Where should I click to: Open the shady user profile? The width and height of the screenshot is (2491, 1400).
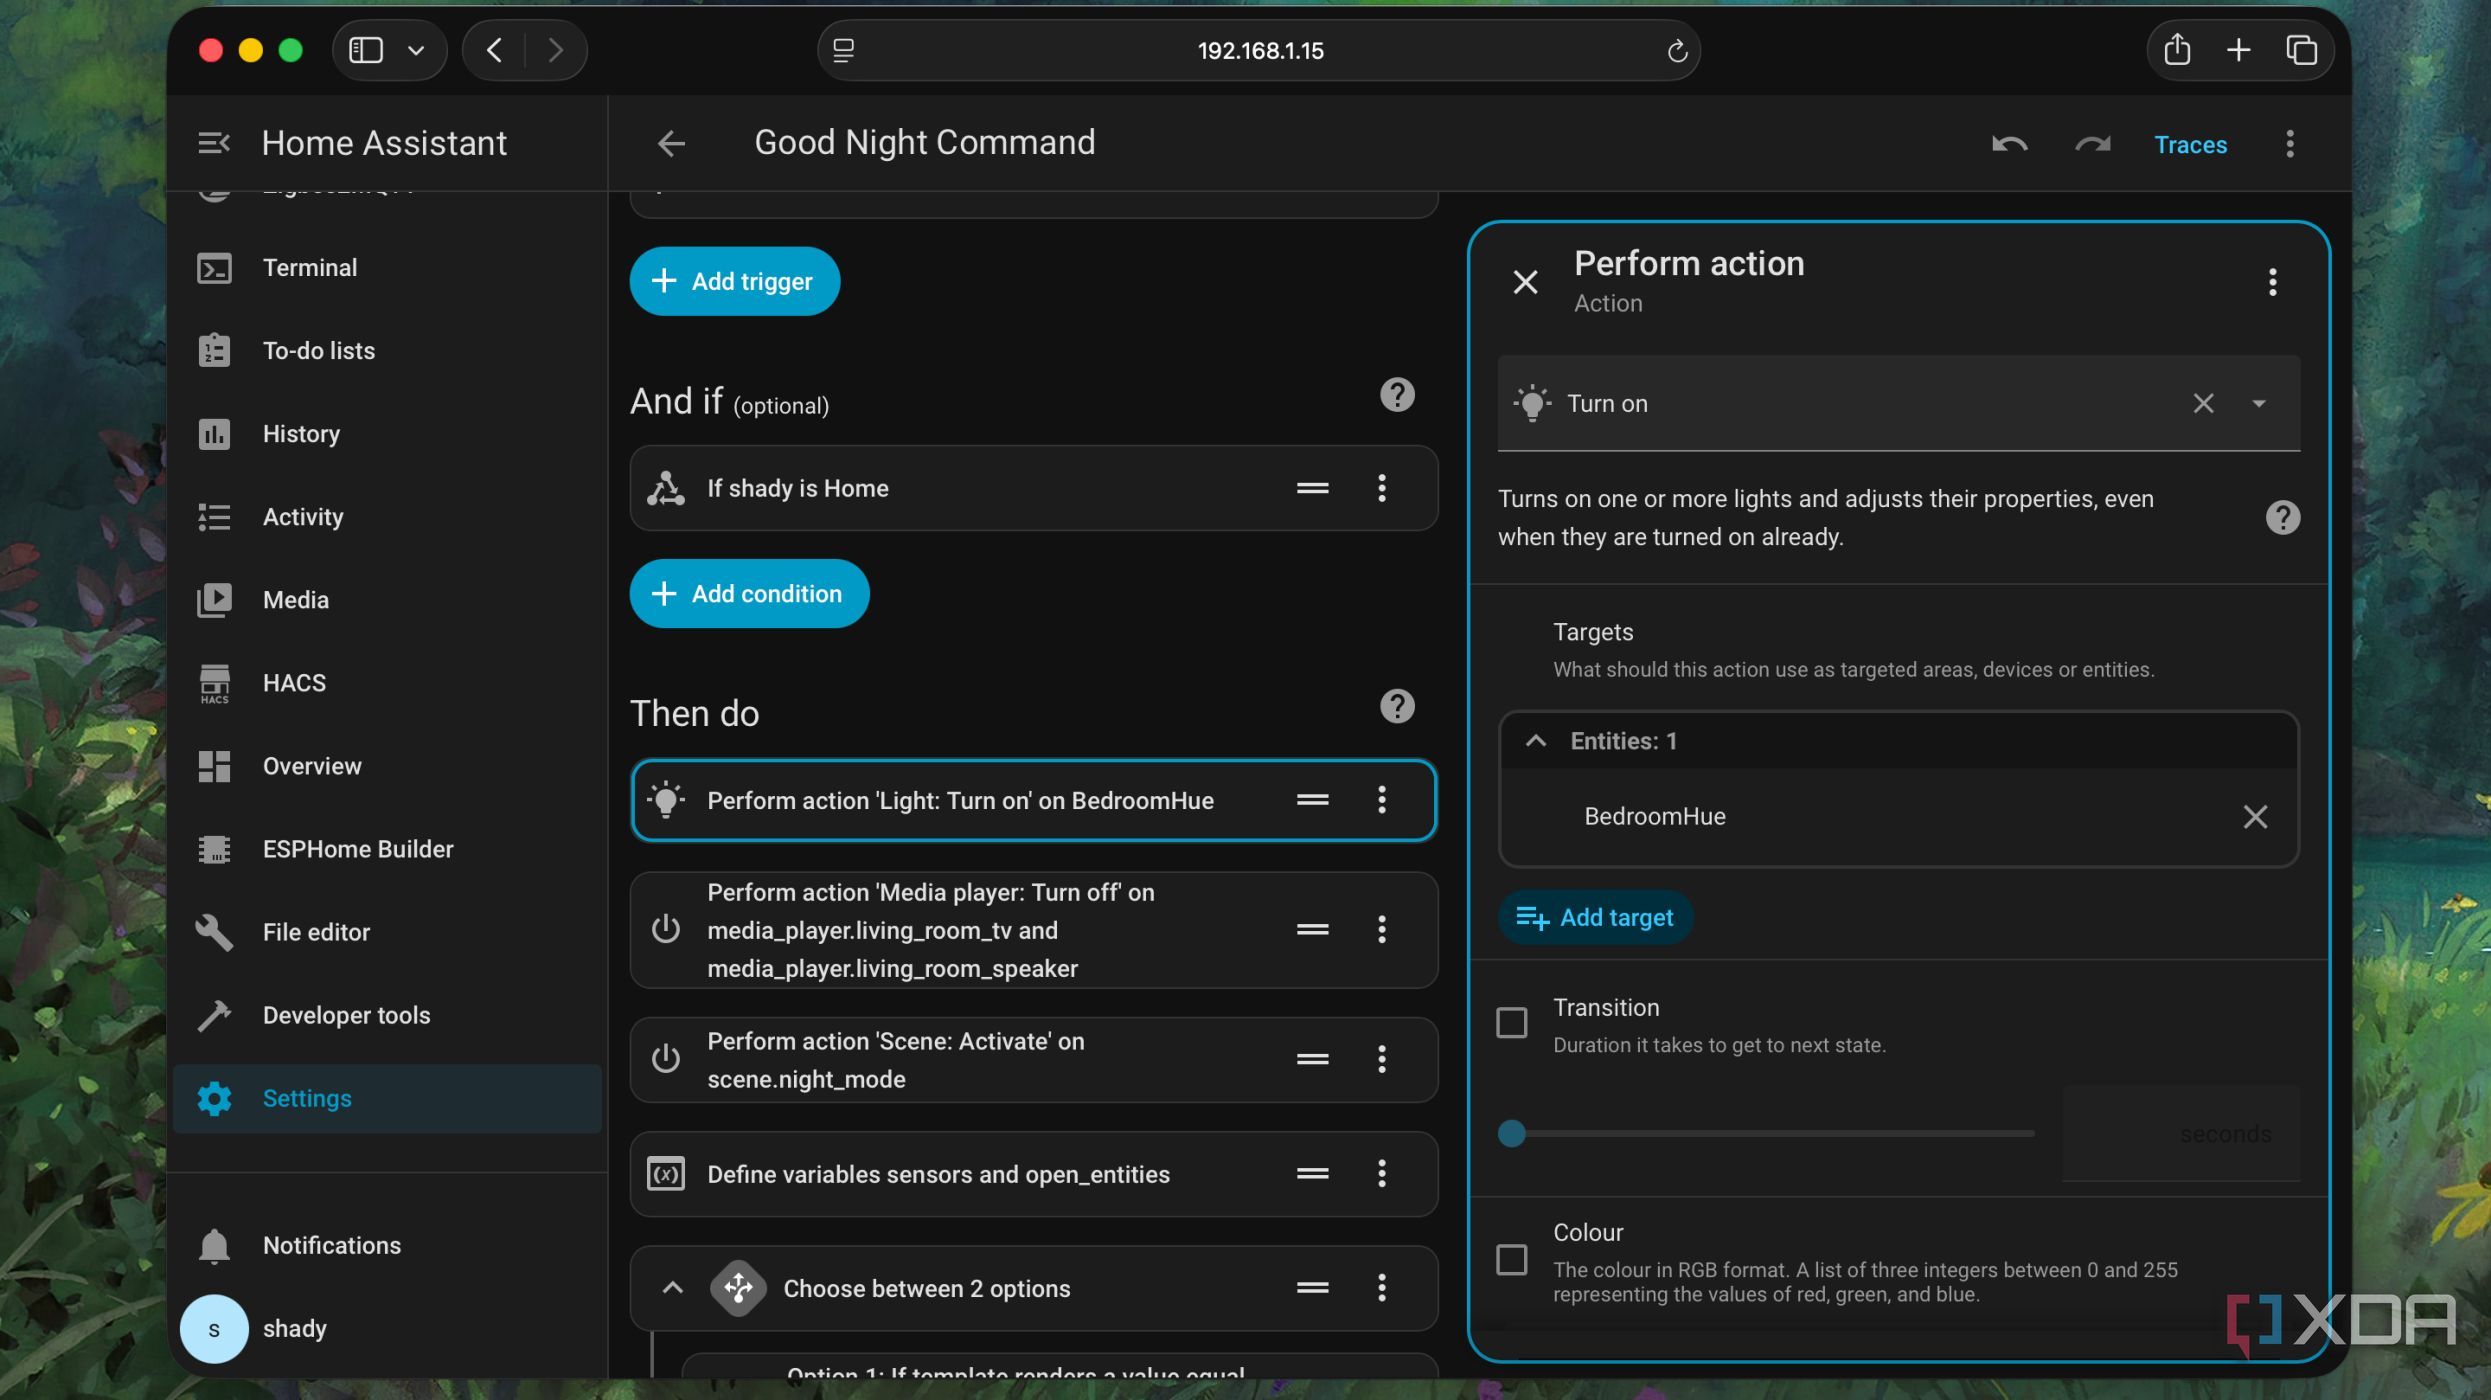tap(387, 1329)
